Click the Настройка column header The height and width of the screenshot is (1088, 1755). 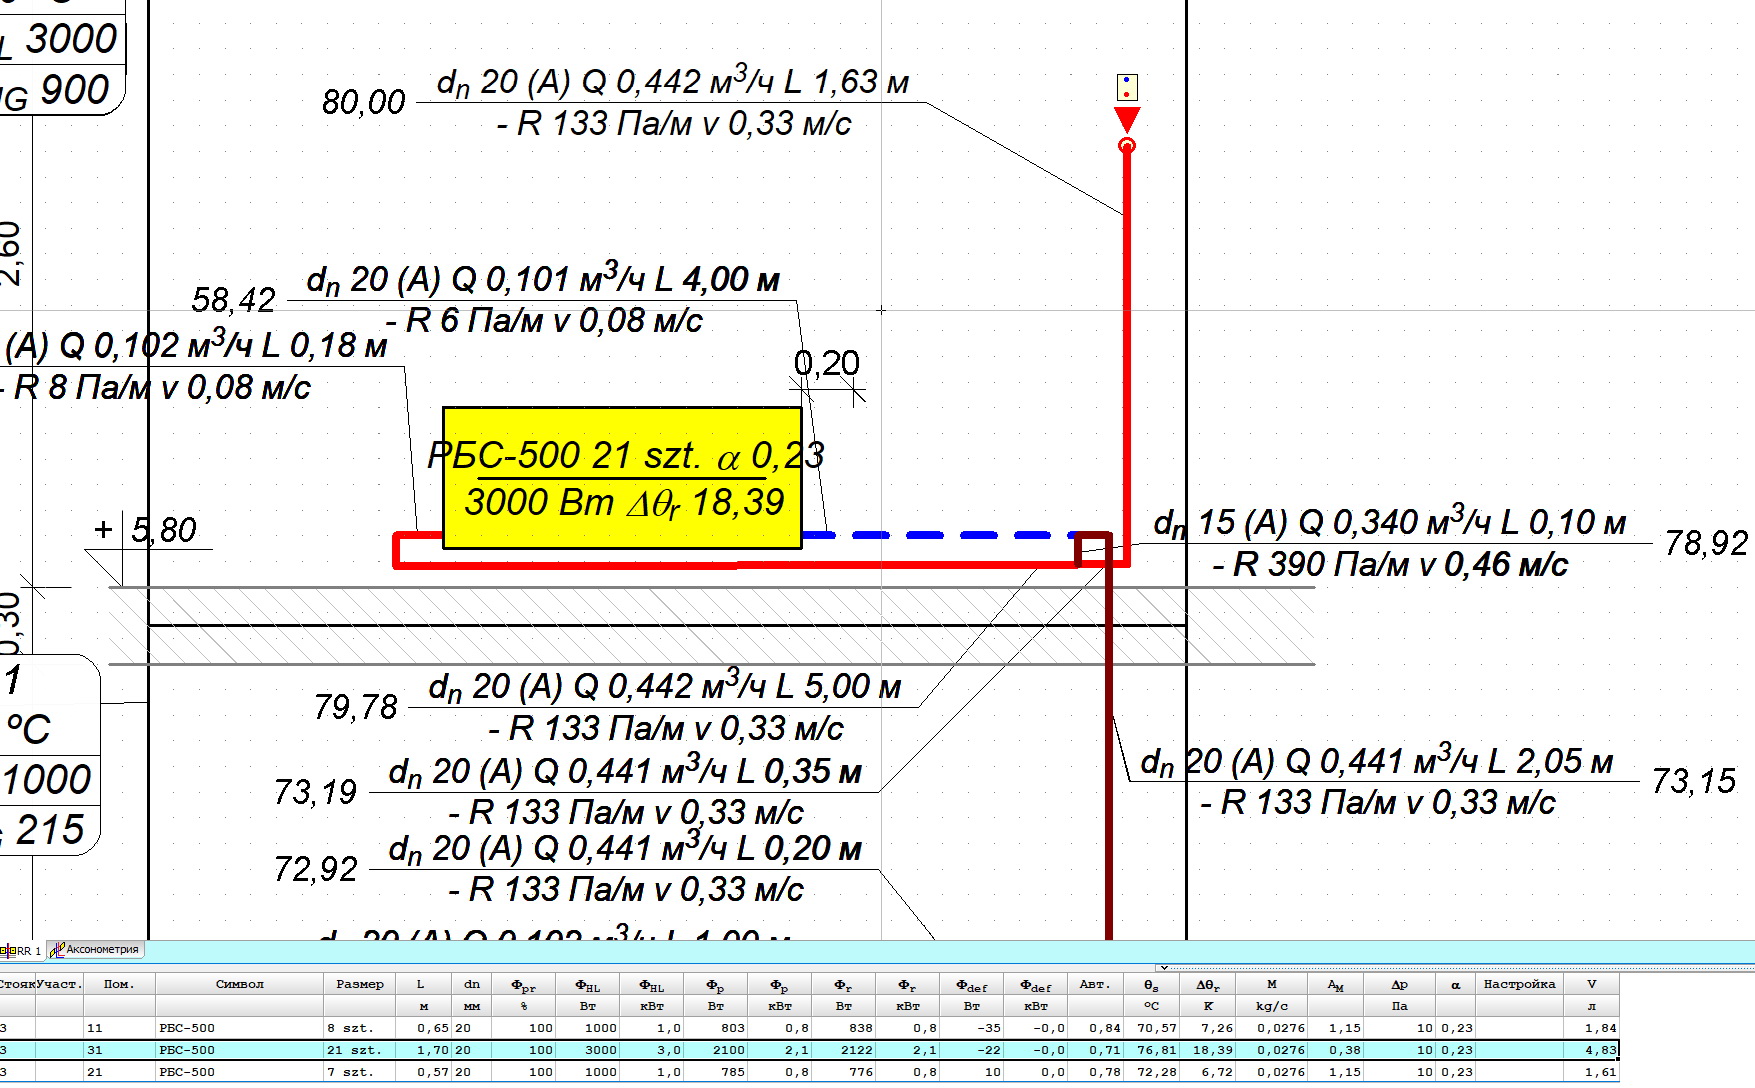click(x=1519, y=984)
